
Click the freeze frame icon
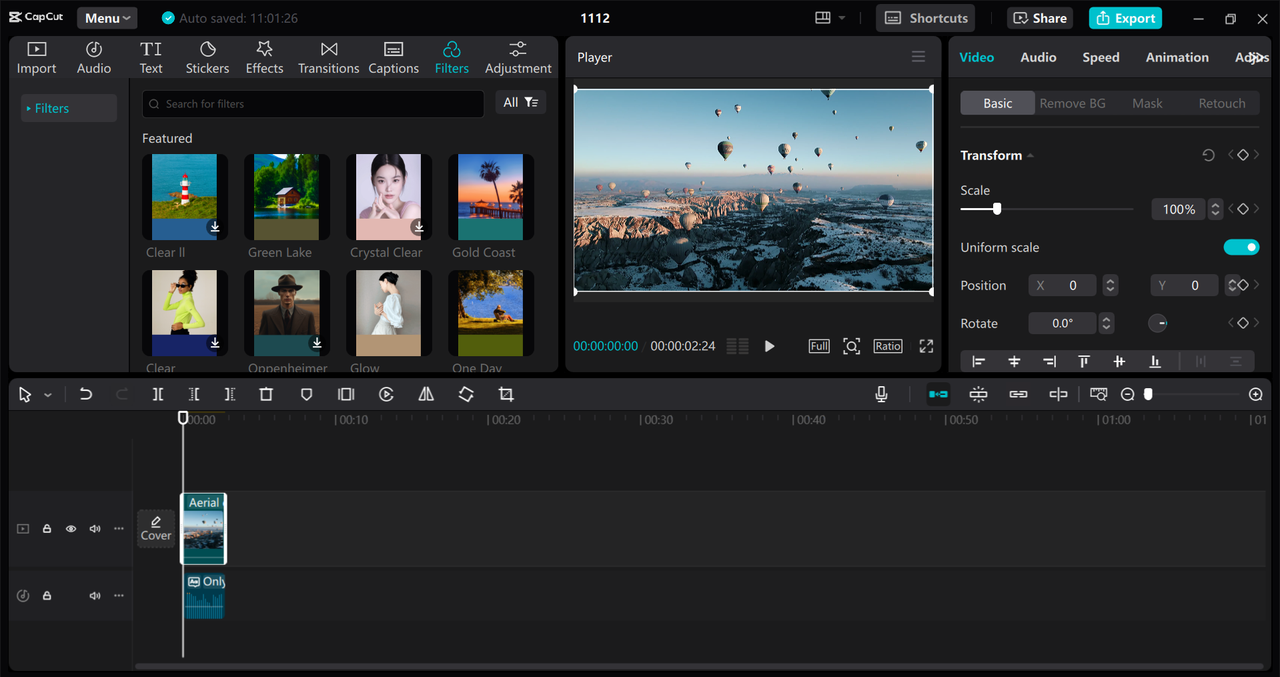tap(346, 395)
